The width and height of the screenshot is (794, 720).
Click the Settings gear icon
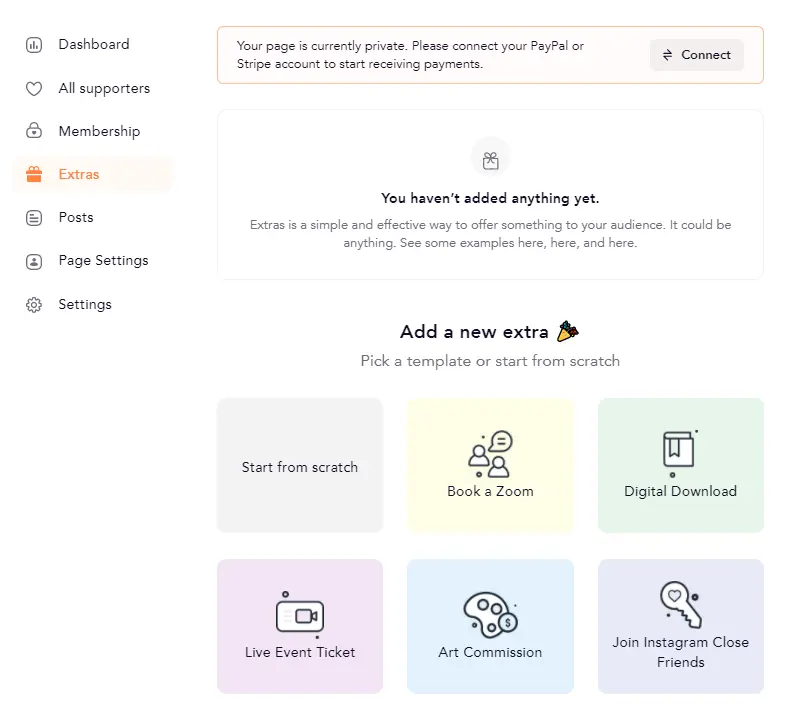click(x=34, y=305)
